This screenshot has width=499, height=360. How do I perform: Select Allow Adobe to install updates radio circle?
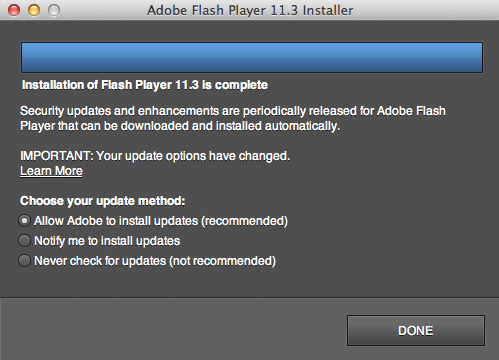(24, 221)
